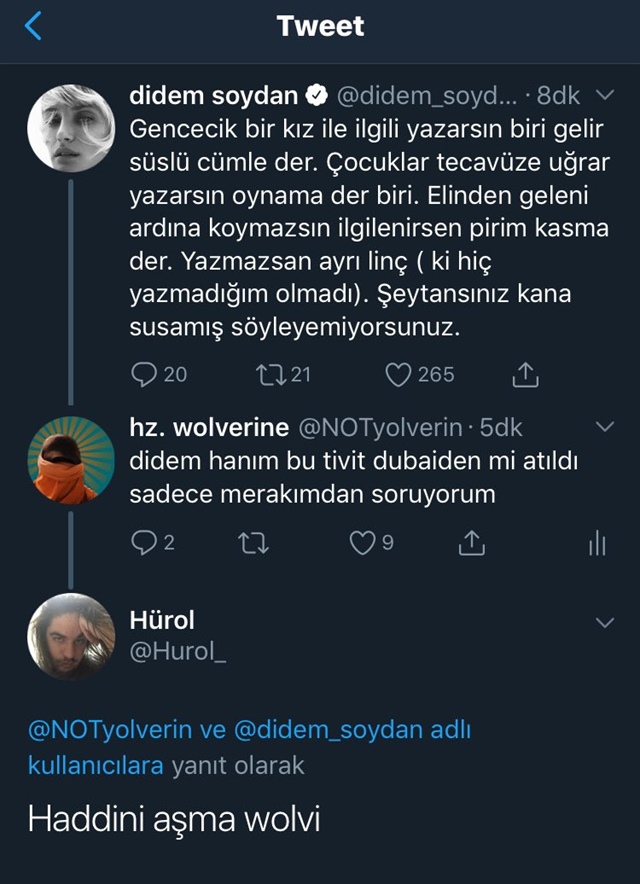640x884 pixels.
Task: Share hz. wolverine's tweet
Action: point(470,542)
